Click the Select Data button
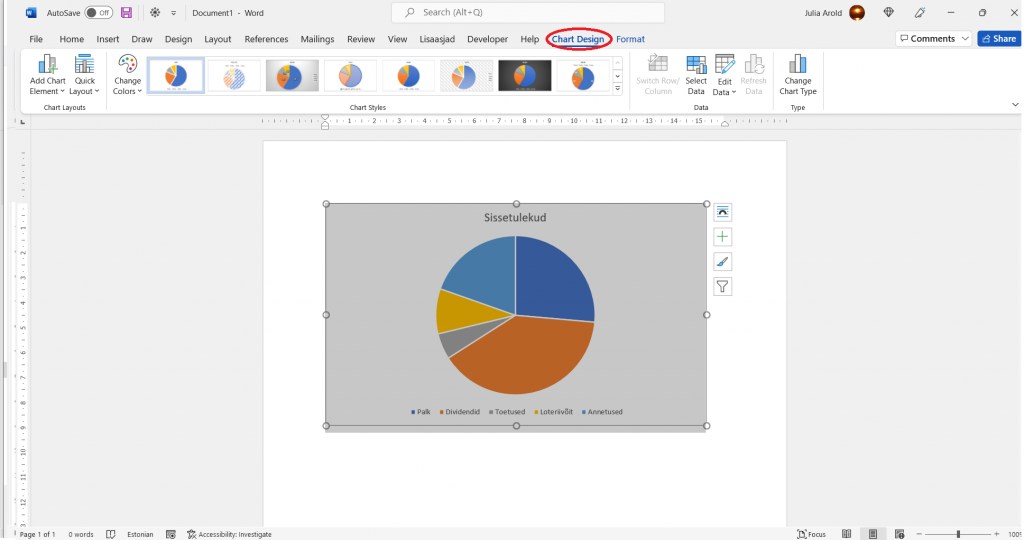The image size is (1024, 540). [x=696, y=75]
